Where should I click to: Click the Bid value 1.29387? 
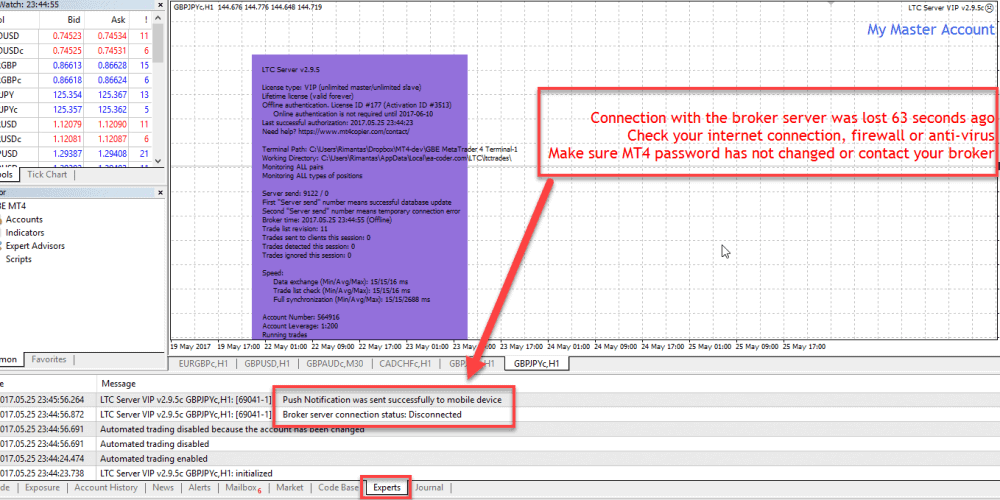pos(68,154)
